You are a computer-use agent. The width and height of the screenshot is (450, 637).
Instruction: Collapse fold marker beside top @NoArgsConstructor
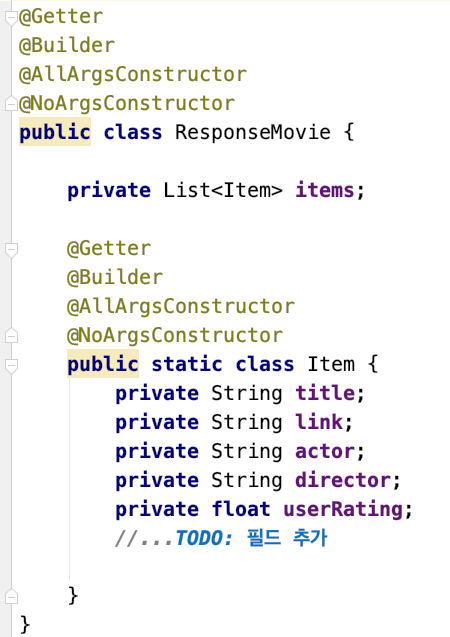[x=11, y=104]
